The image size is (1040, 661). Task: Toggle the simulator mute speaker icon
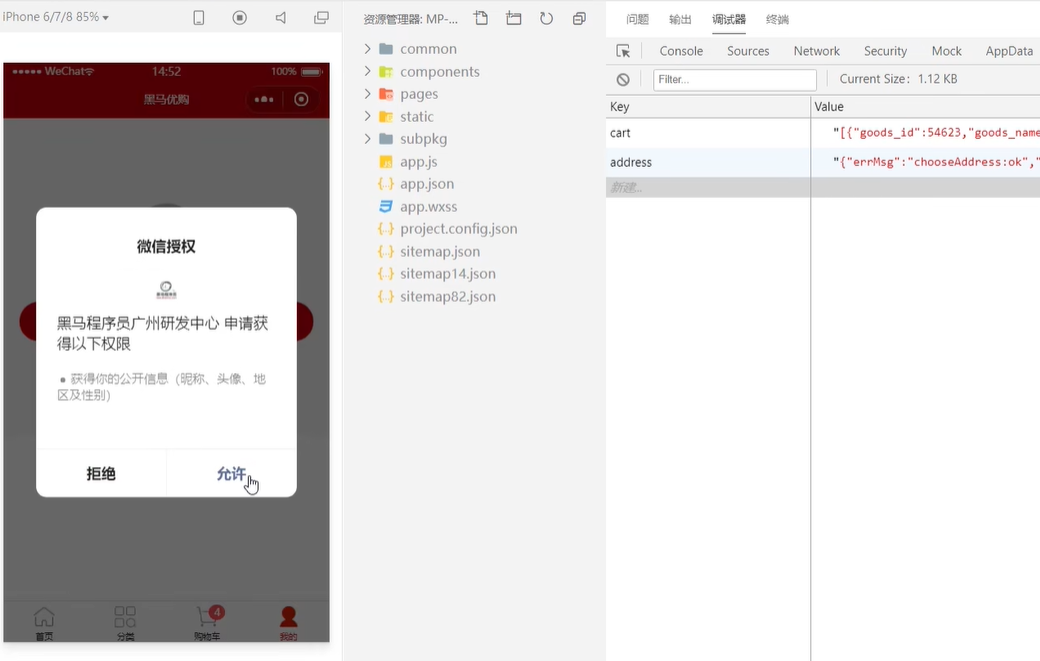[x=281, y=18]
